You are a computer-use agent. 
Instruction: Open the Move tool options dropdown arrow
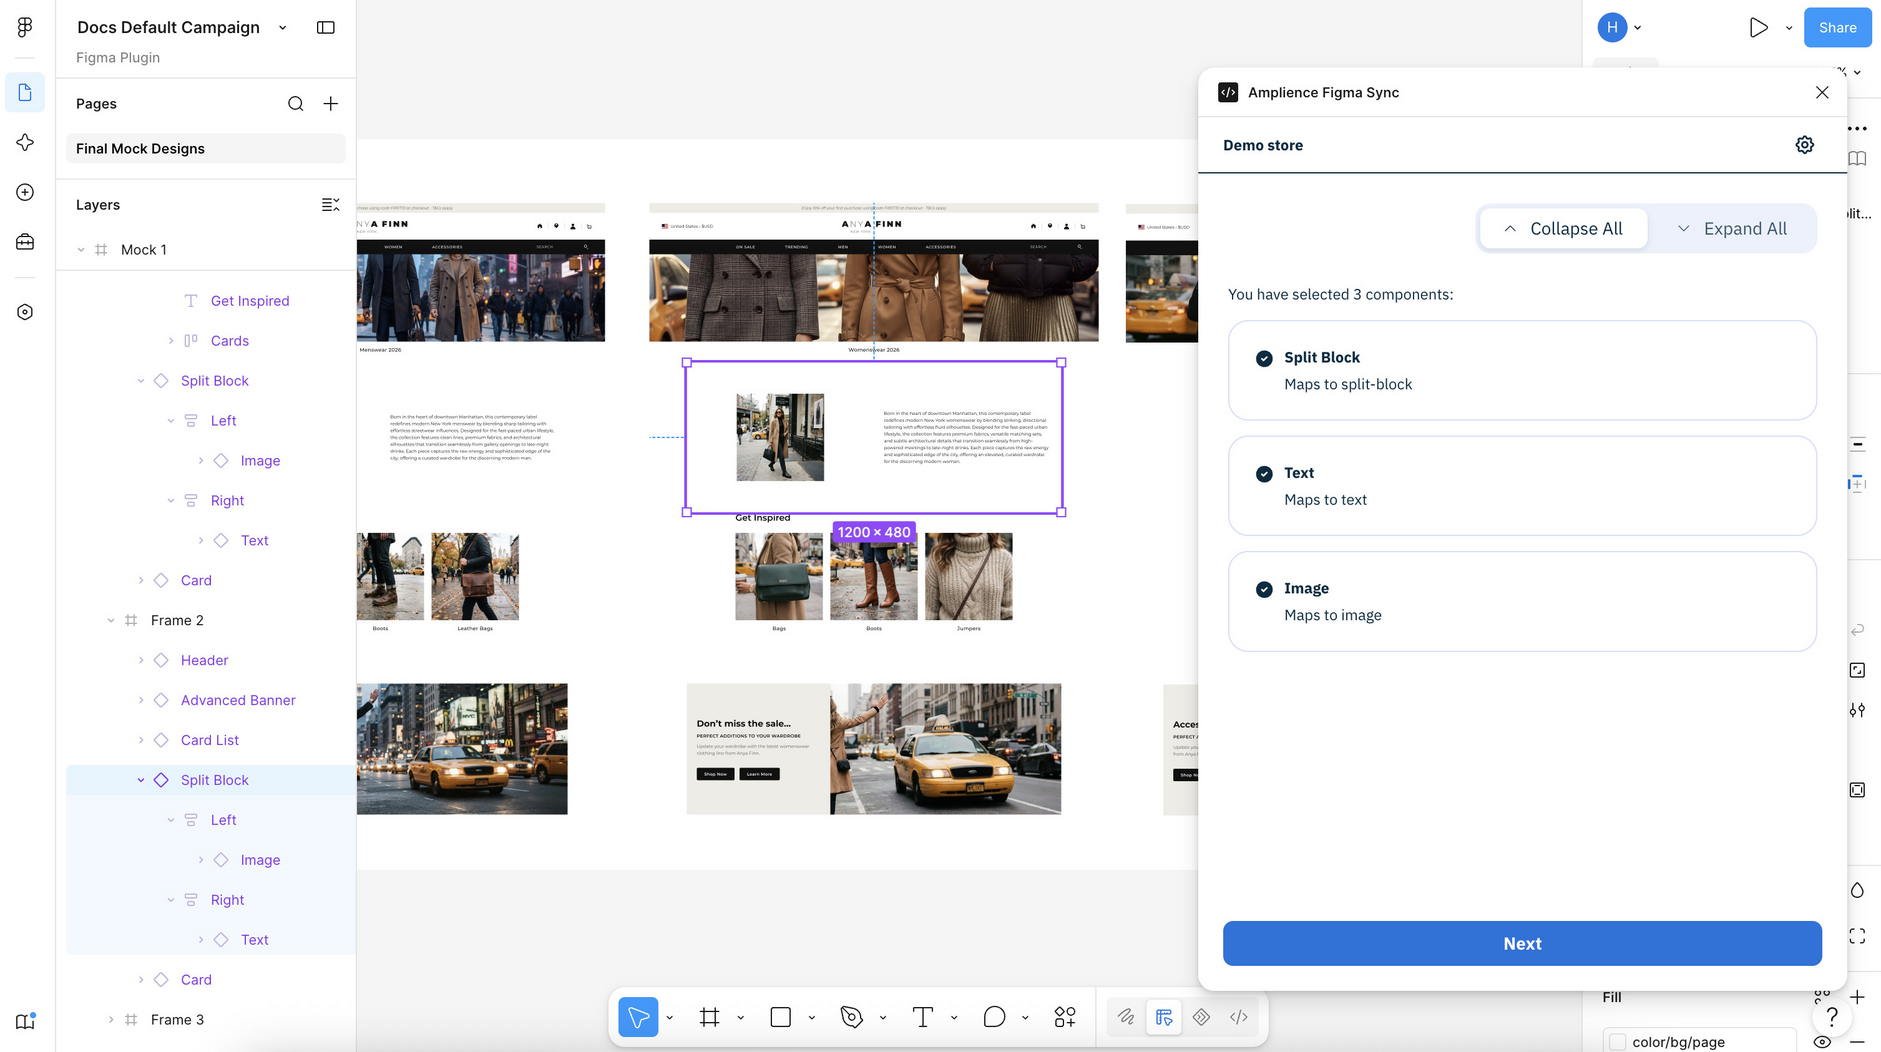pyautogui.click(x=669, y=1018)
